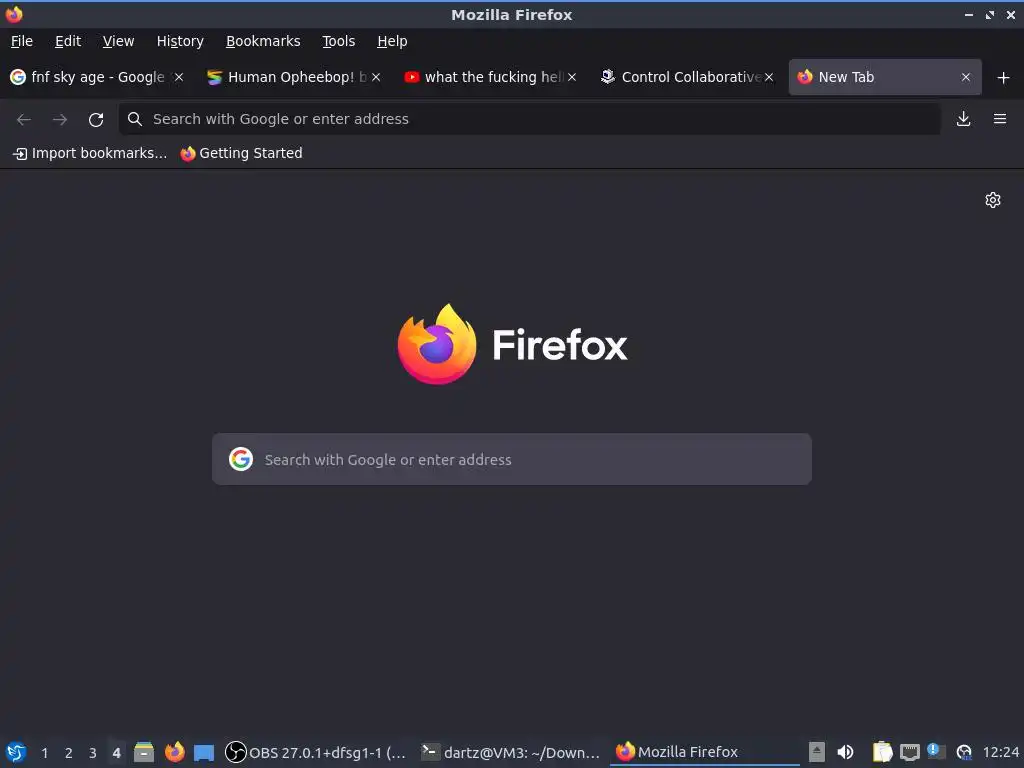The image size is (1024, 768).
Task: Close the 'Human Opheebop!' tab
Action: (376, 77)
